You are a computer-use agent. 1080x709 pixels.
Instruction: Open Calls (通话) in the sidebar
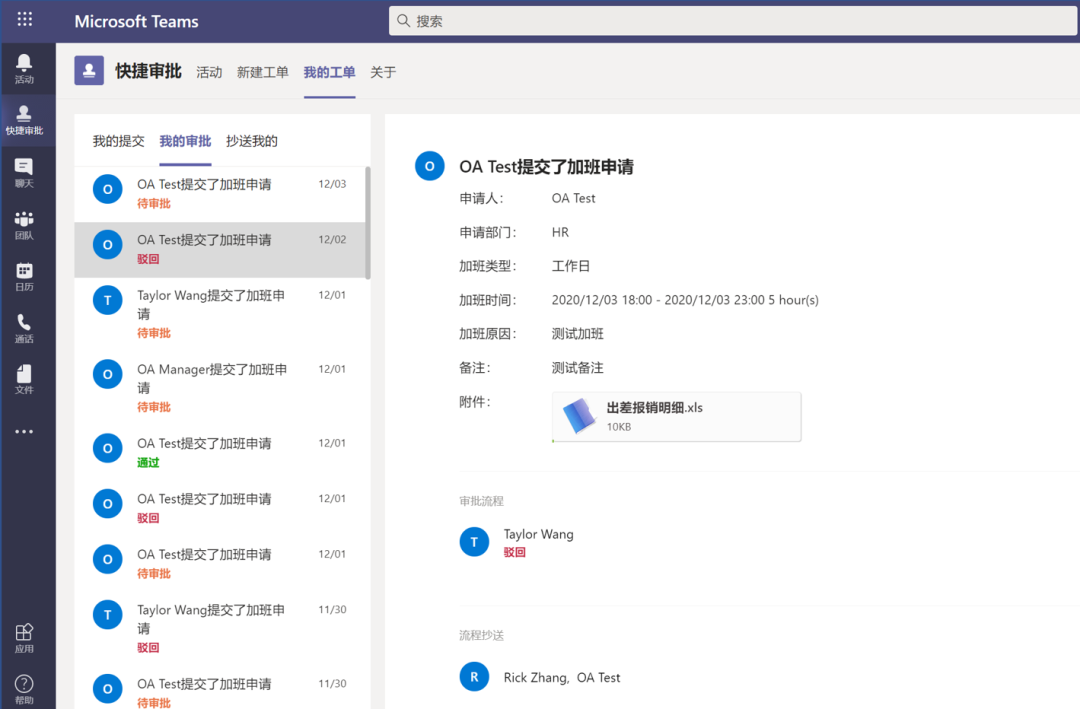(x=24, y=329)
